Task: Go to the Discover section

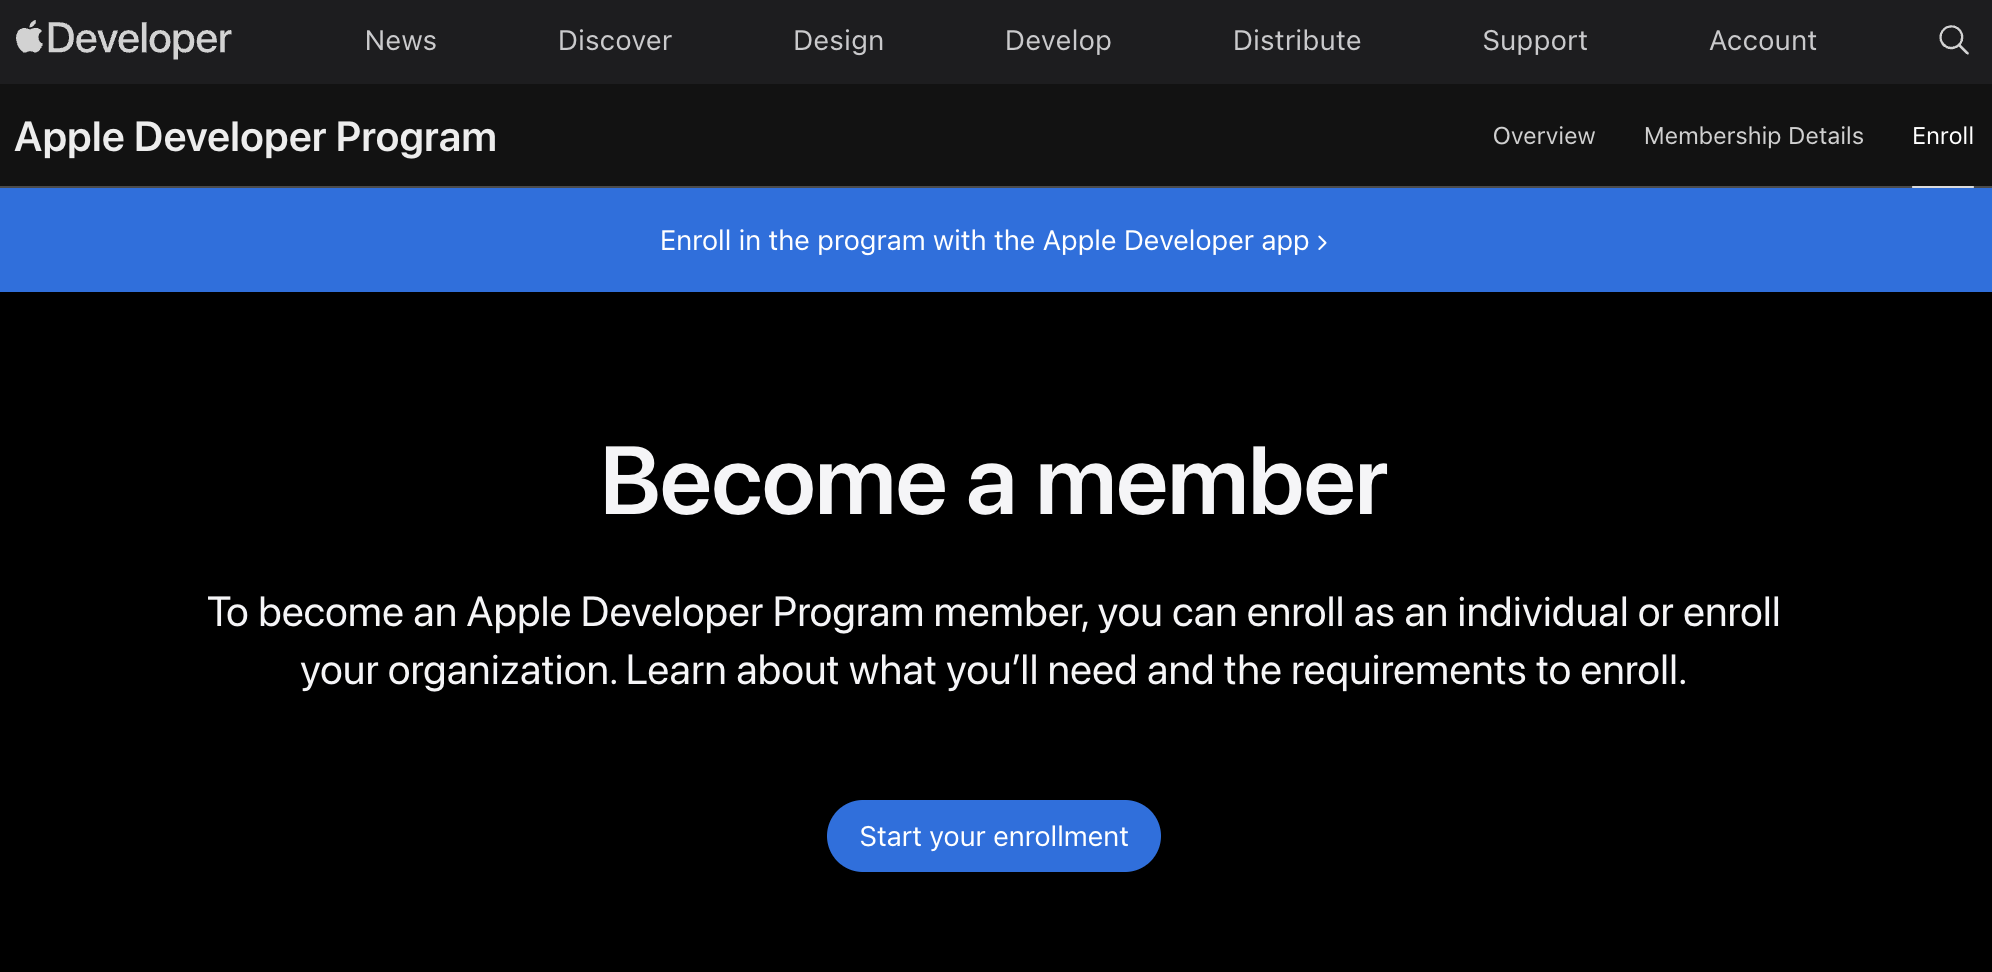Action: (614, 41)
